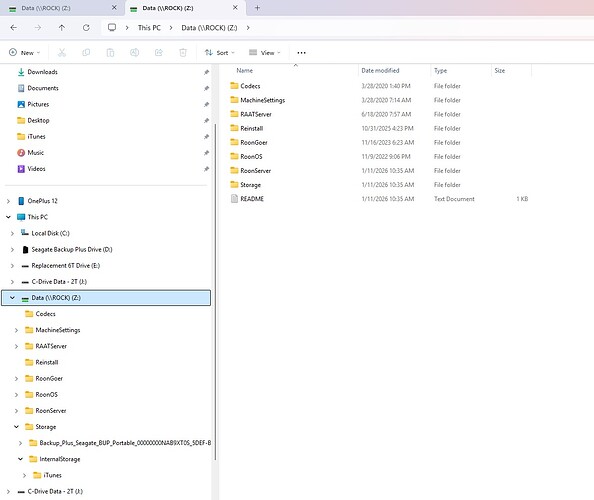Click the Share toolbar icon
594x500 pixels.
(x=159, y=53)
